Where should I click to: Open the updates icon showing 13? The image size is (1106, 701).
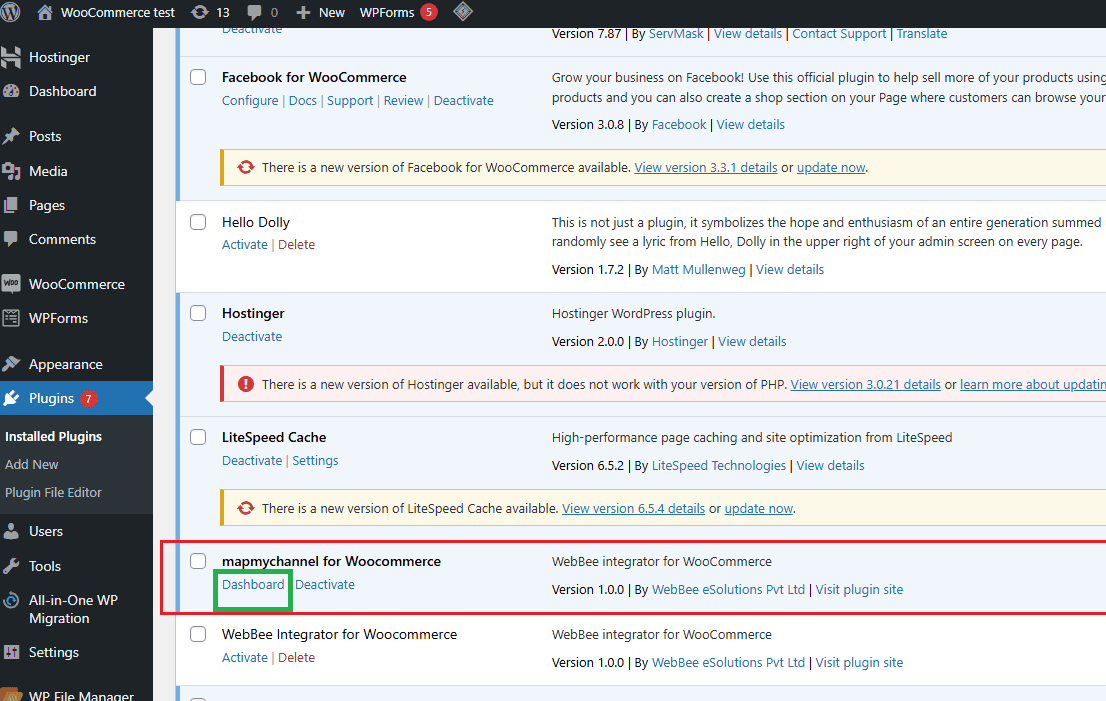pos(199,12)
